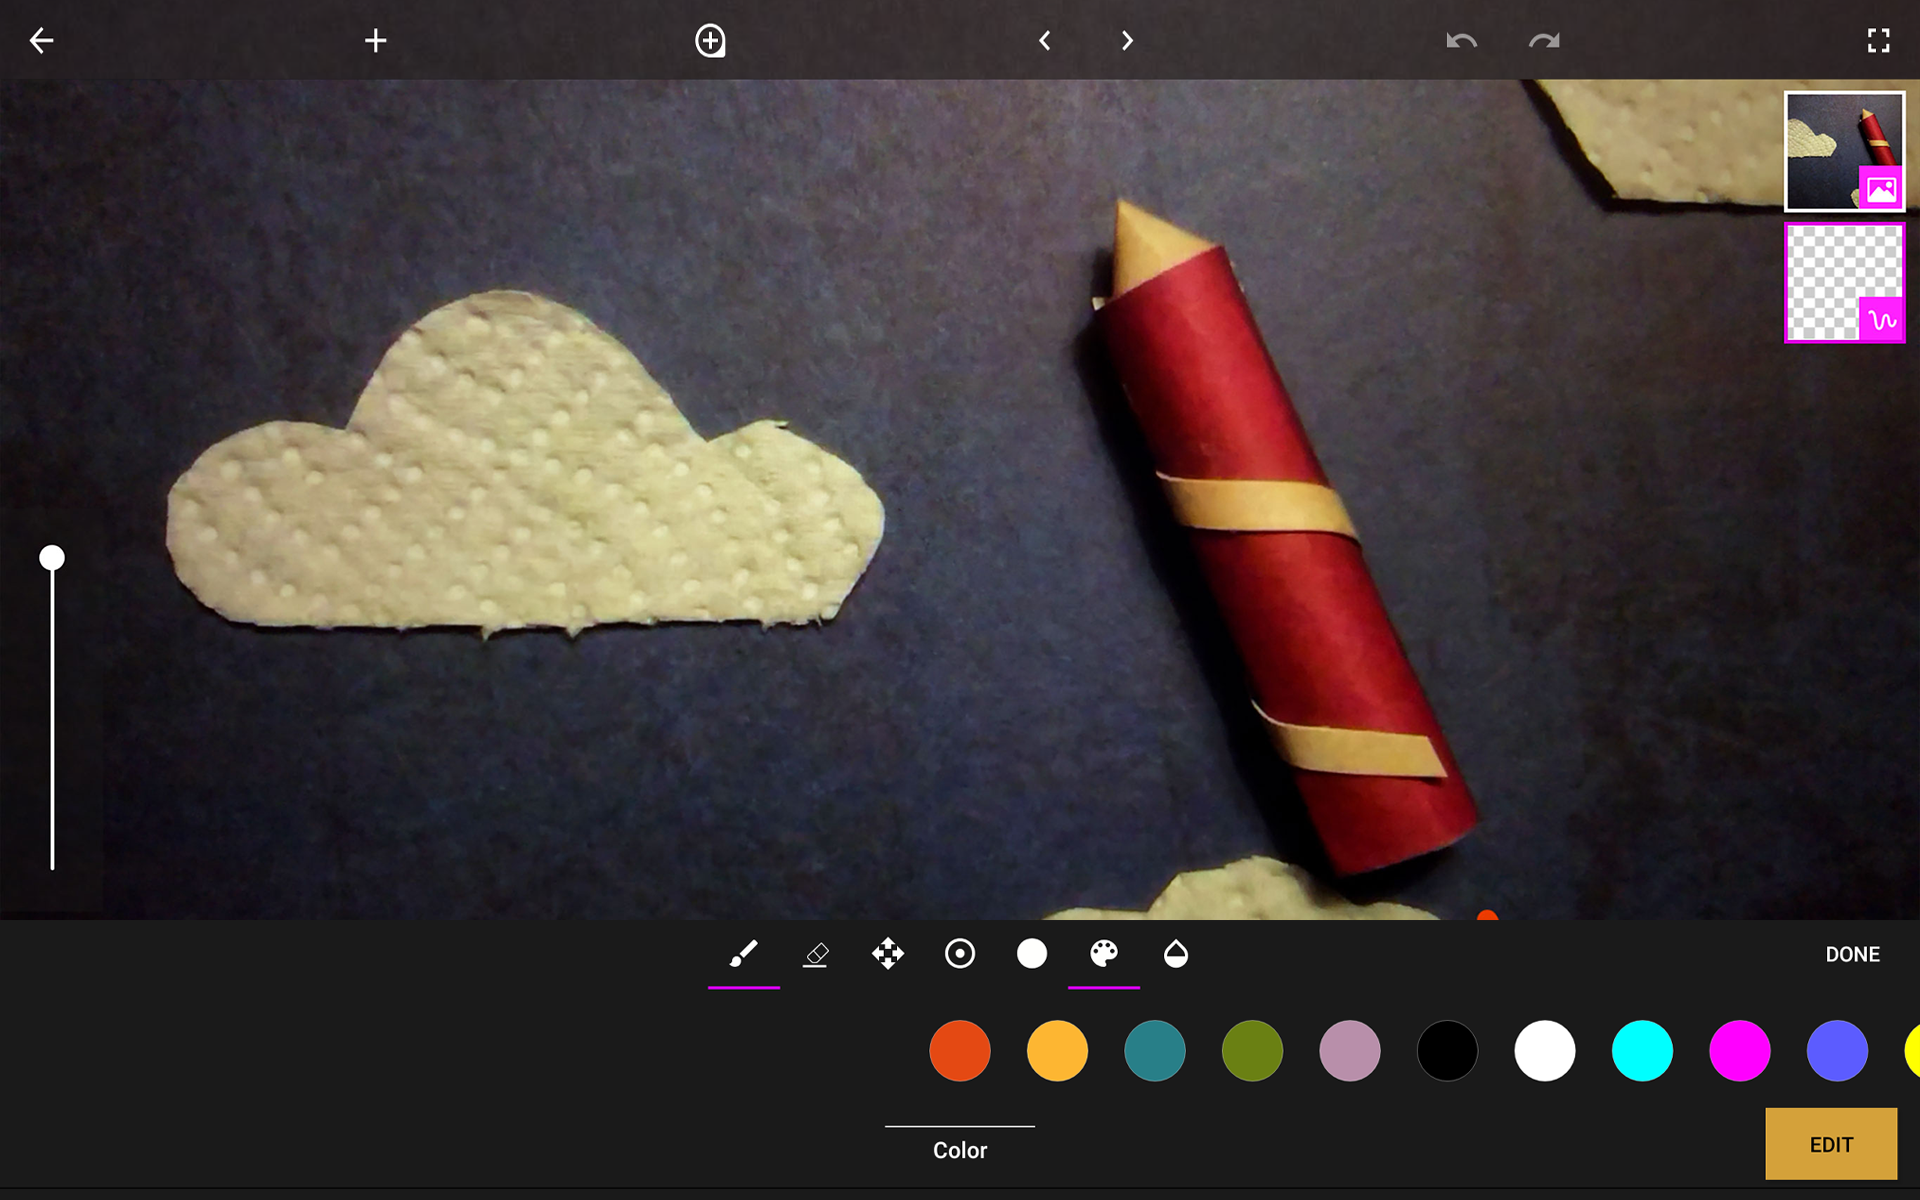Open the color palette tool
The width and height of the screenshot is (1920, 1200).
tap(1103, 954)
